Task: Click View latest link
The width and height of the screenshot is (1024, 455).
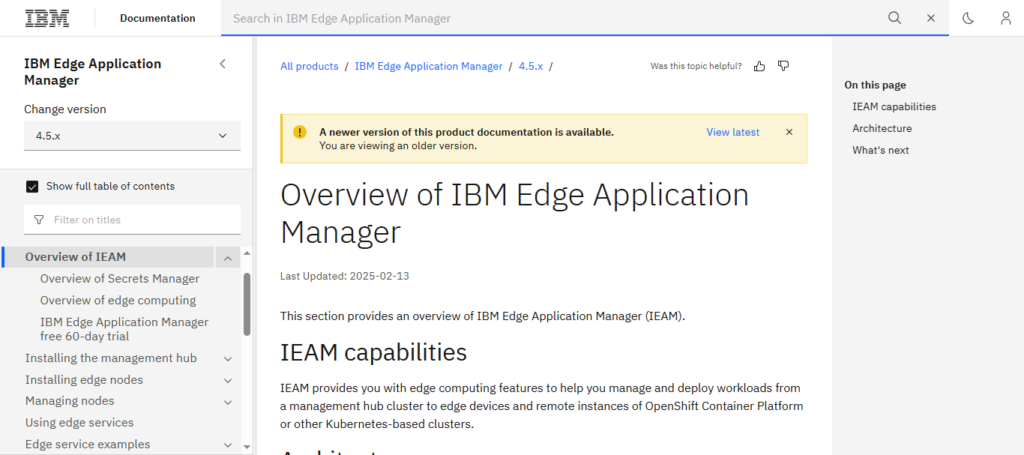Action: [x=733, y=132]
